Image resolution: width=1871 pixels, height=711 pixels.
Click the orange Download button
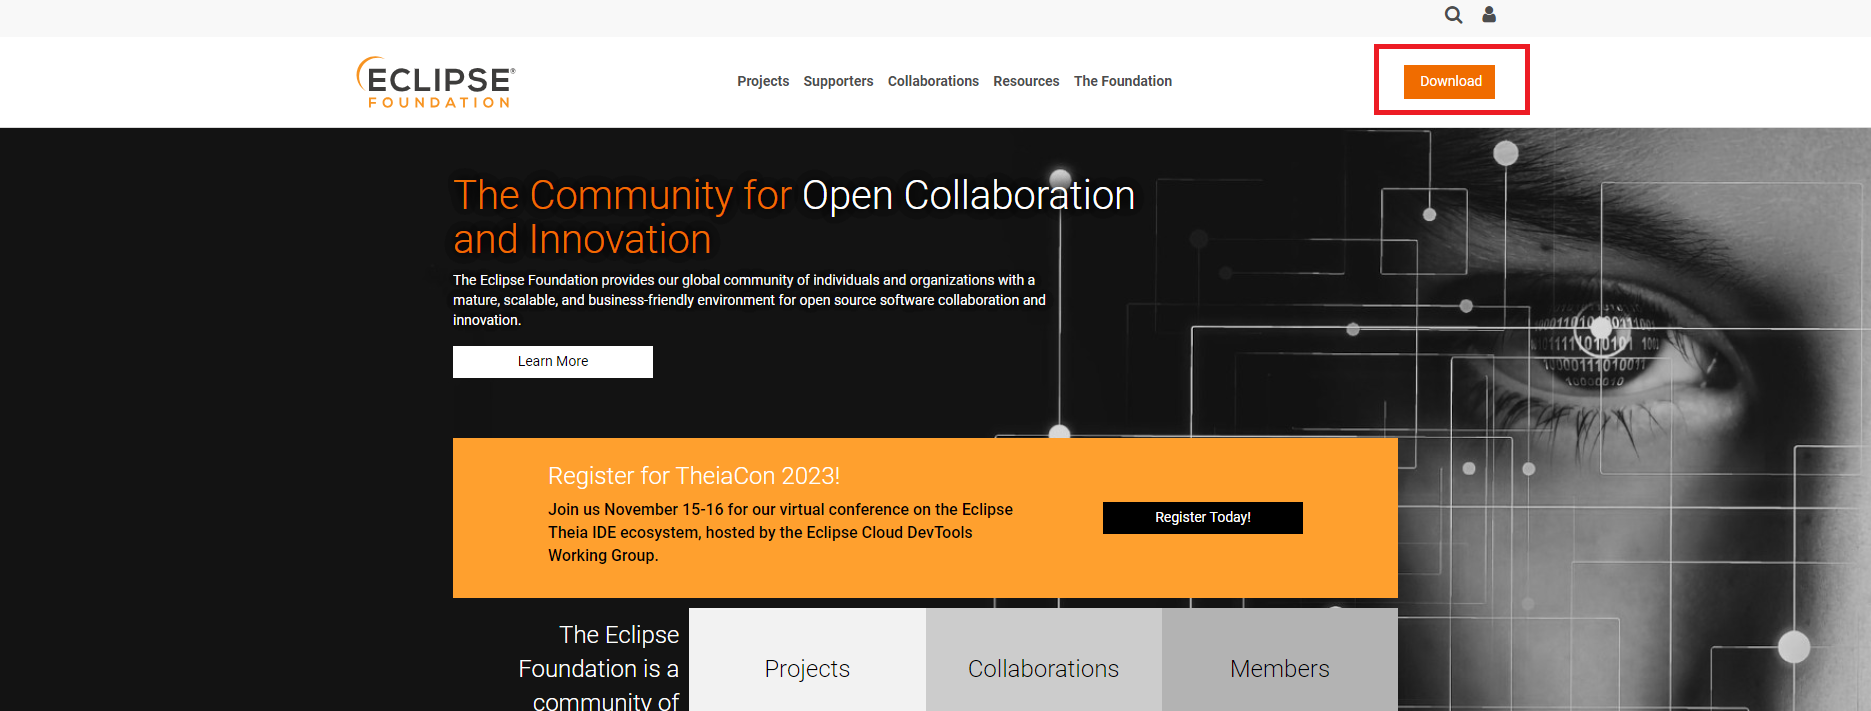pyautogui.click(x=1450, y=82)
